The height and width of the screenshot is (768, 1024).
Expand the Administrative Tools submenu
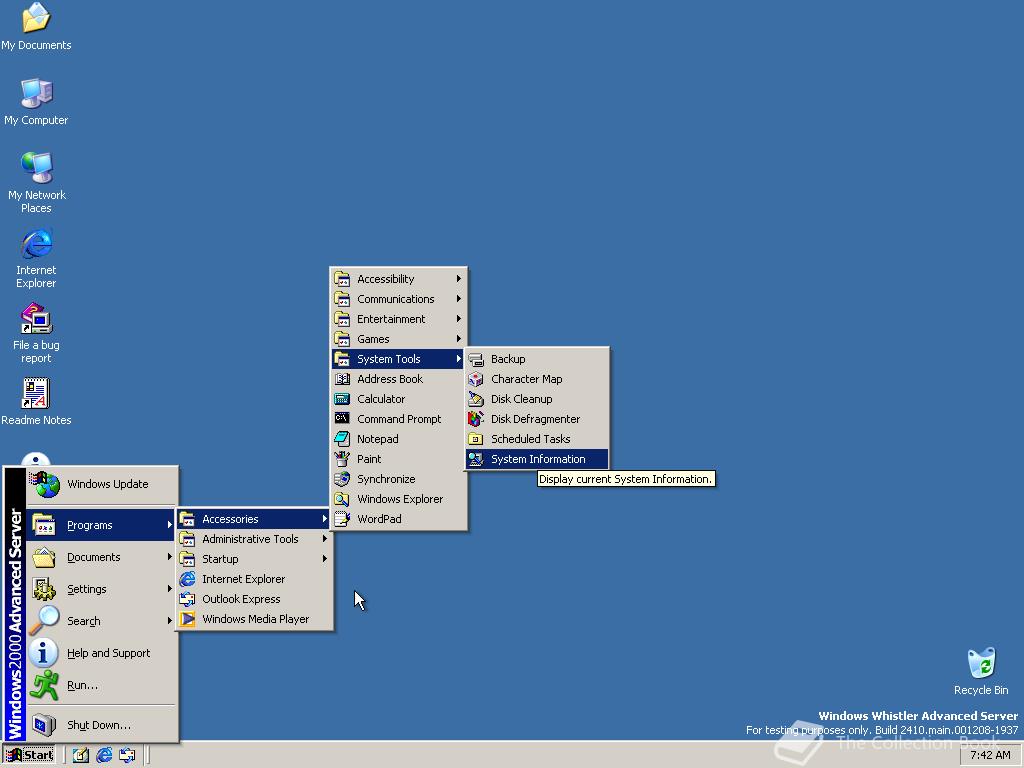tap(254, 539)
